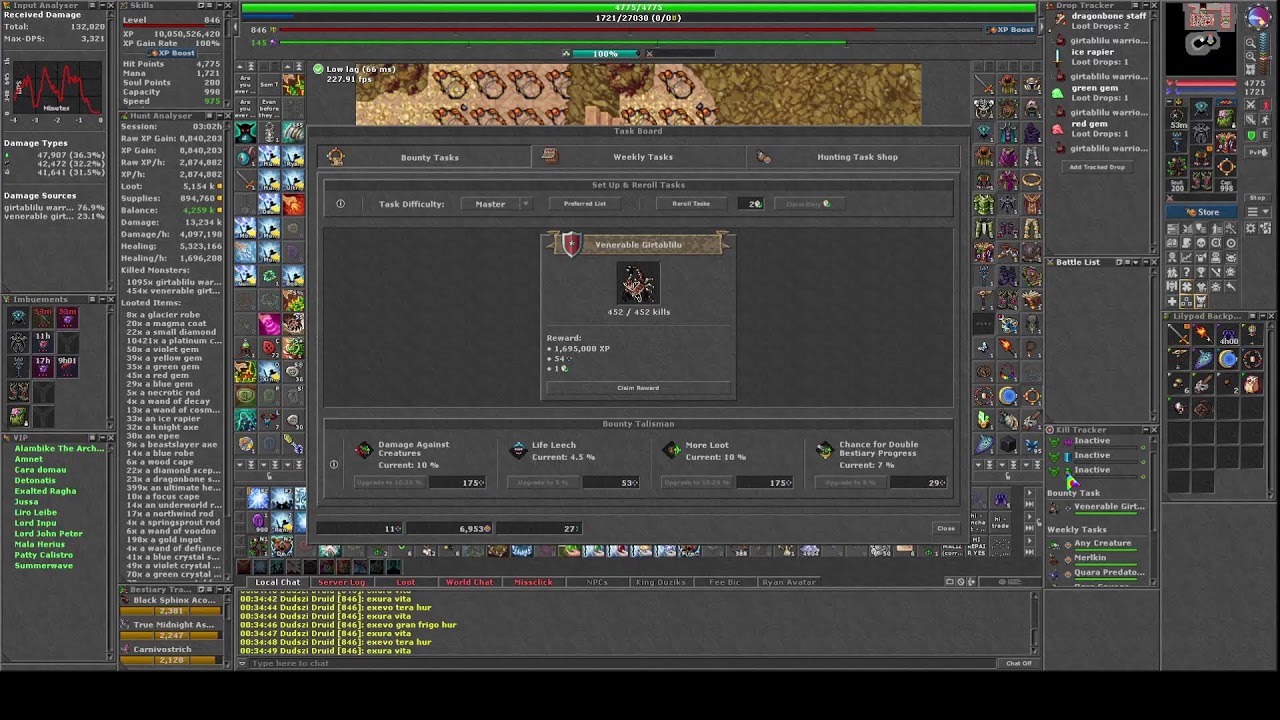Open the hamburger menu dropdown under Stop

(1258, 212)
